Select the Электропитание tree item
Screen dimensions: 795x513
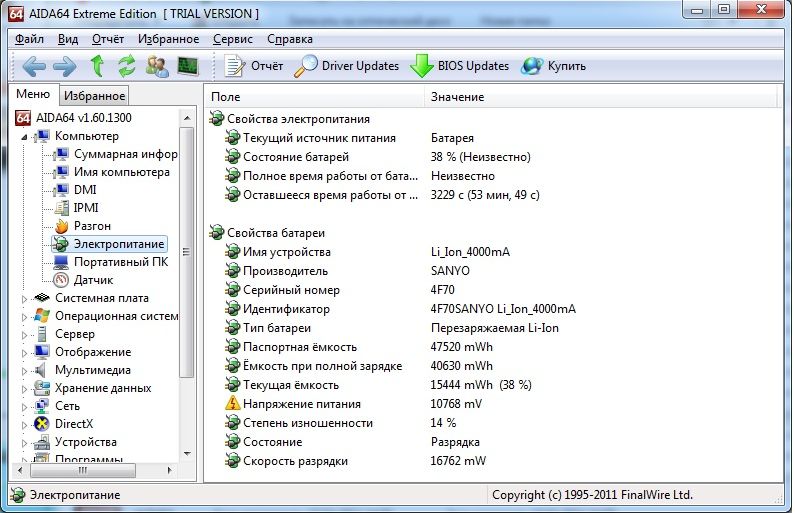tap(119, 244)
